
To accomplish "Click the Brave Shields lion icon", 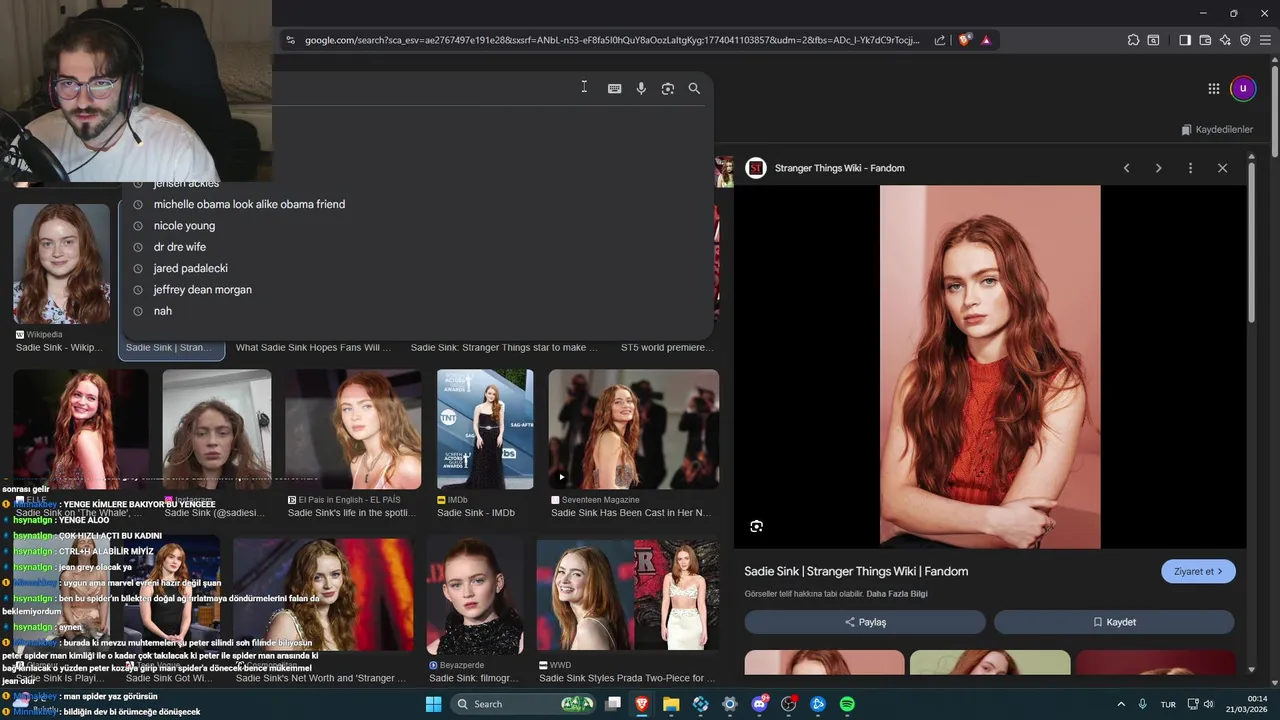I will click(x=965, y=40).
